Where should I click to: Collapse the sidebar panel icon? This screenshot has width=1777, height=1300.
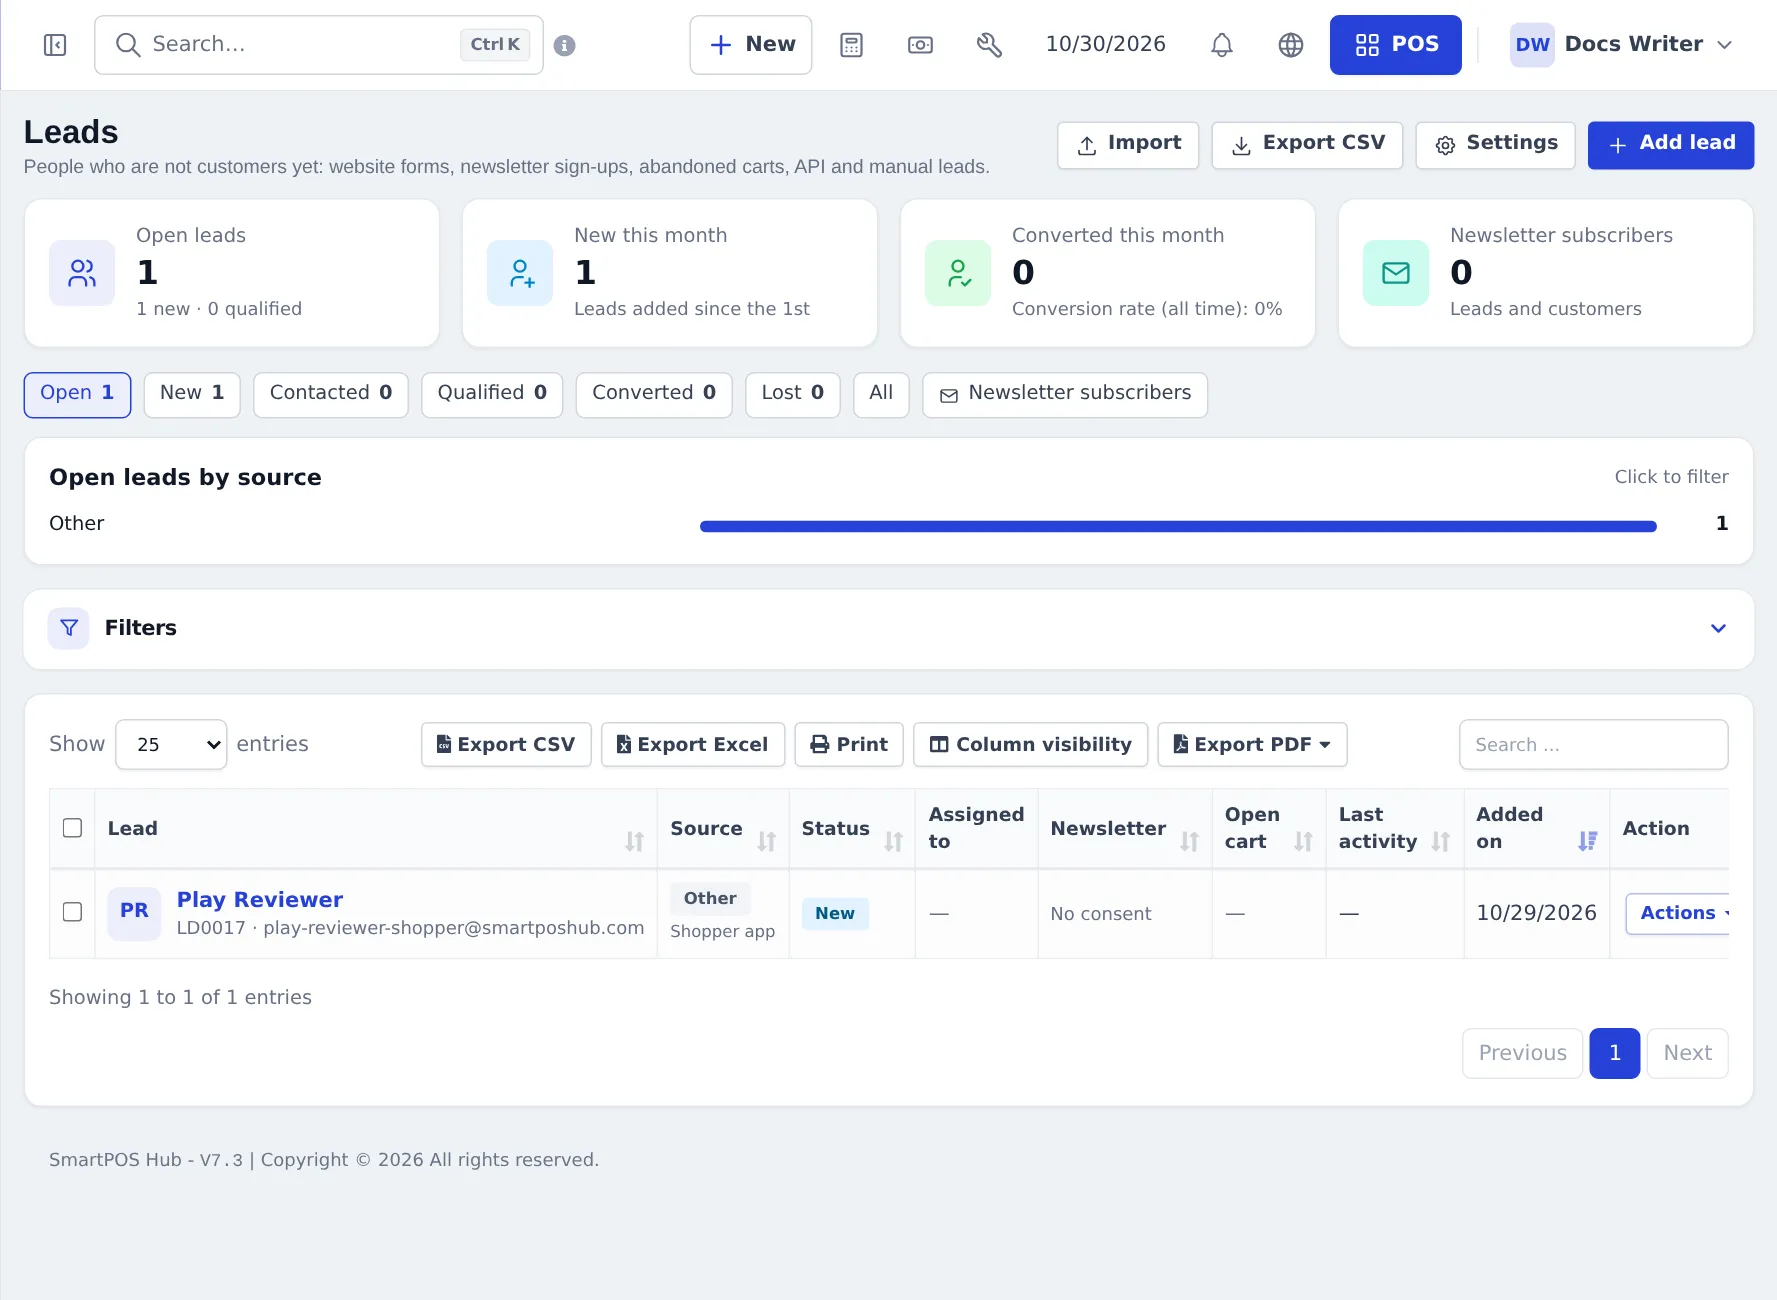click(x=55, y=45)
